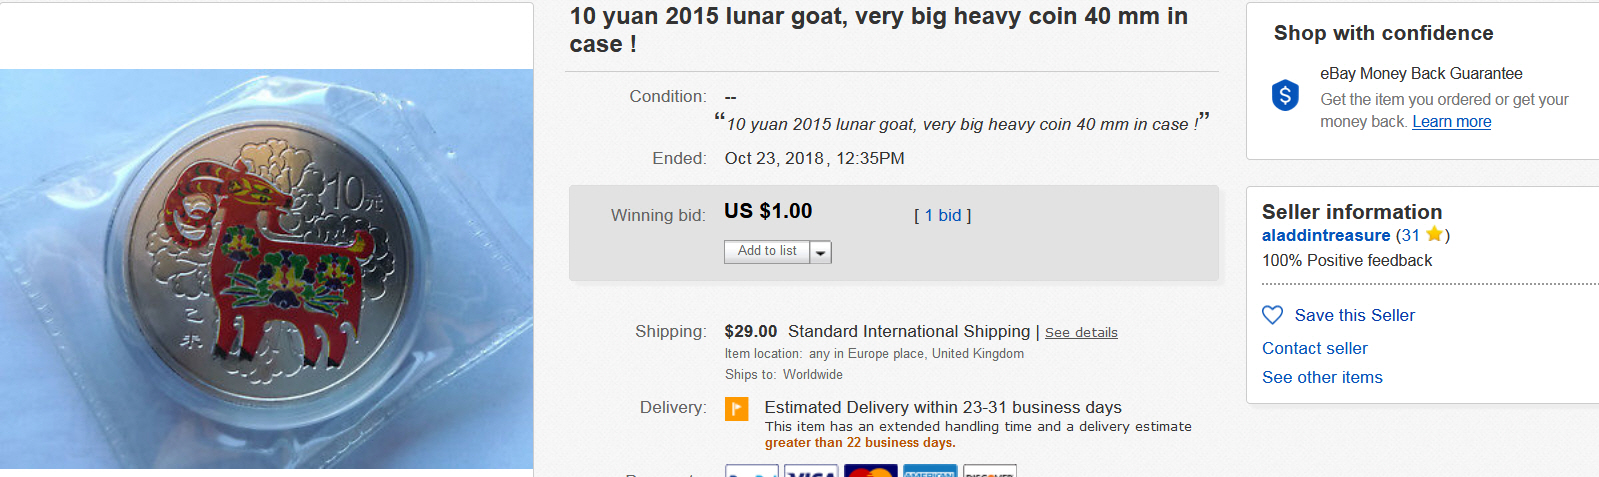Viewport: 1599px width, 477px height.
Task: Open See details for shipping
Action: 1081,333
